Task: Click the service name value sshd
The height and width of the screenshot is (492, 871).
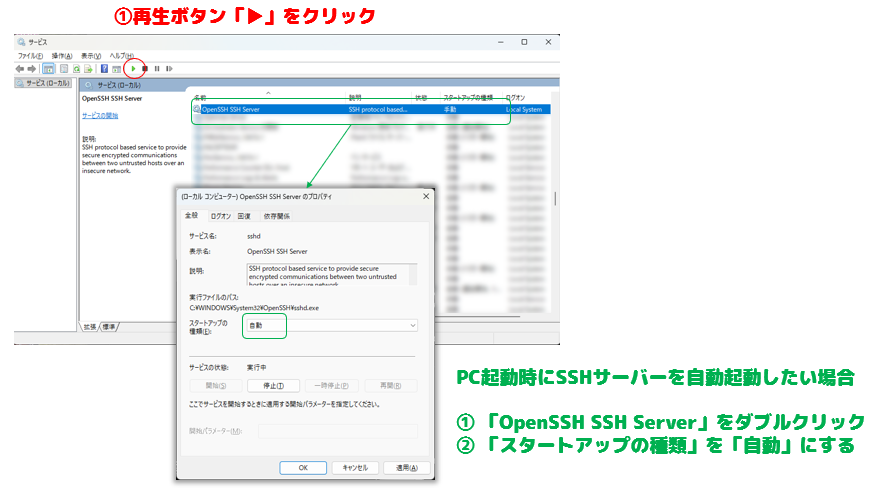Action: 254,236
